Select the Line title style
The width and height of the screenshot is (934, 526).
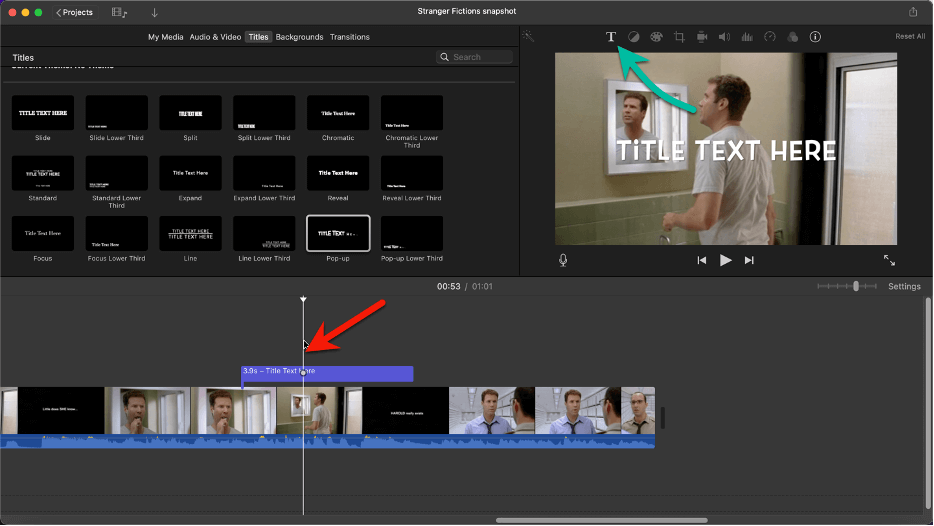[191, 234]
